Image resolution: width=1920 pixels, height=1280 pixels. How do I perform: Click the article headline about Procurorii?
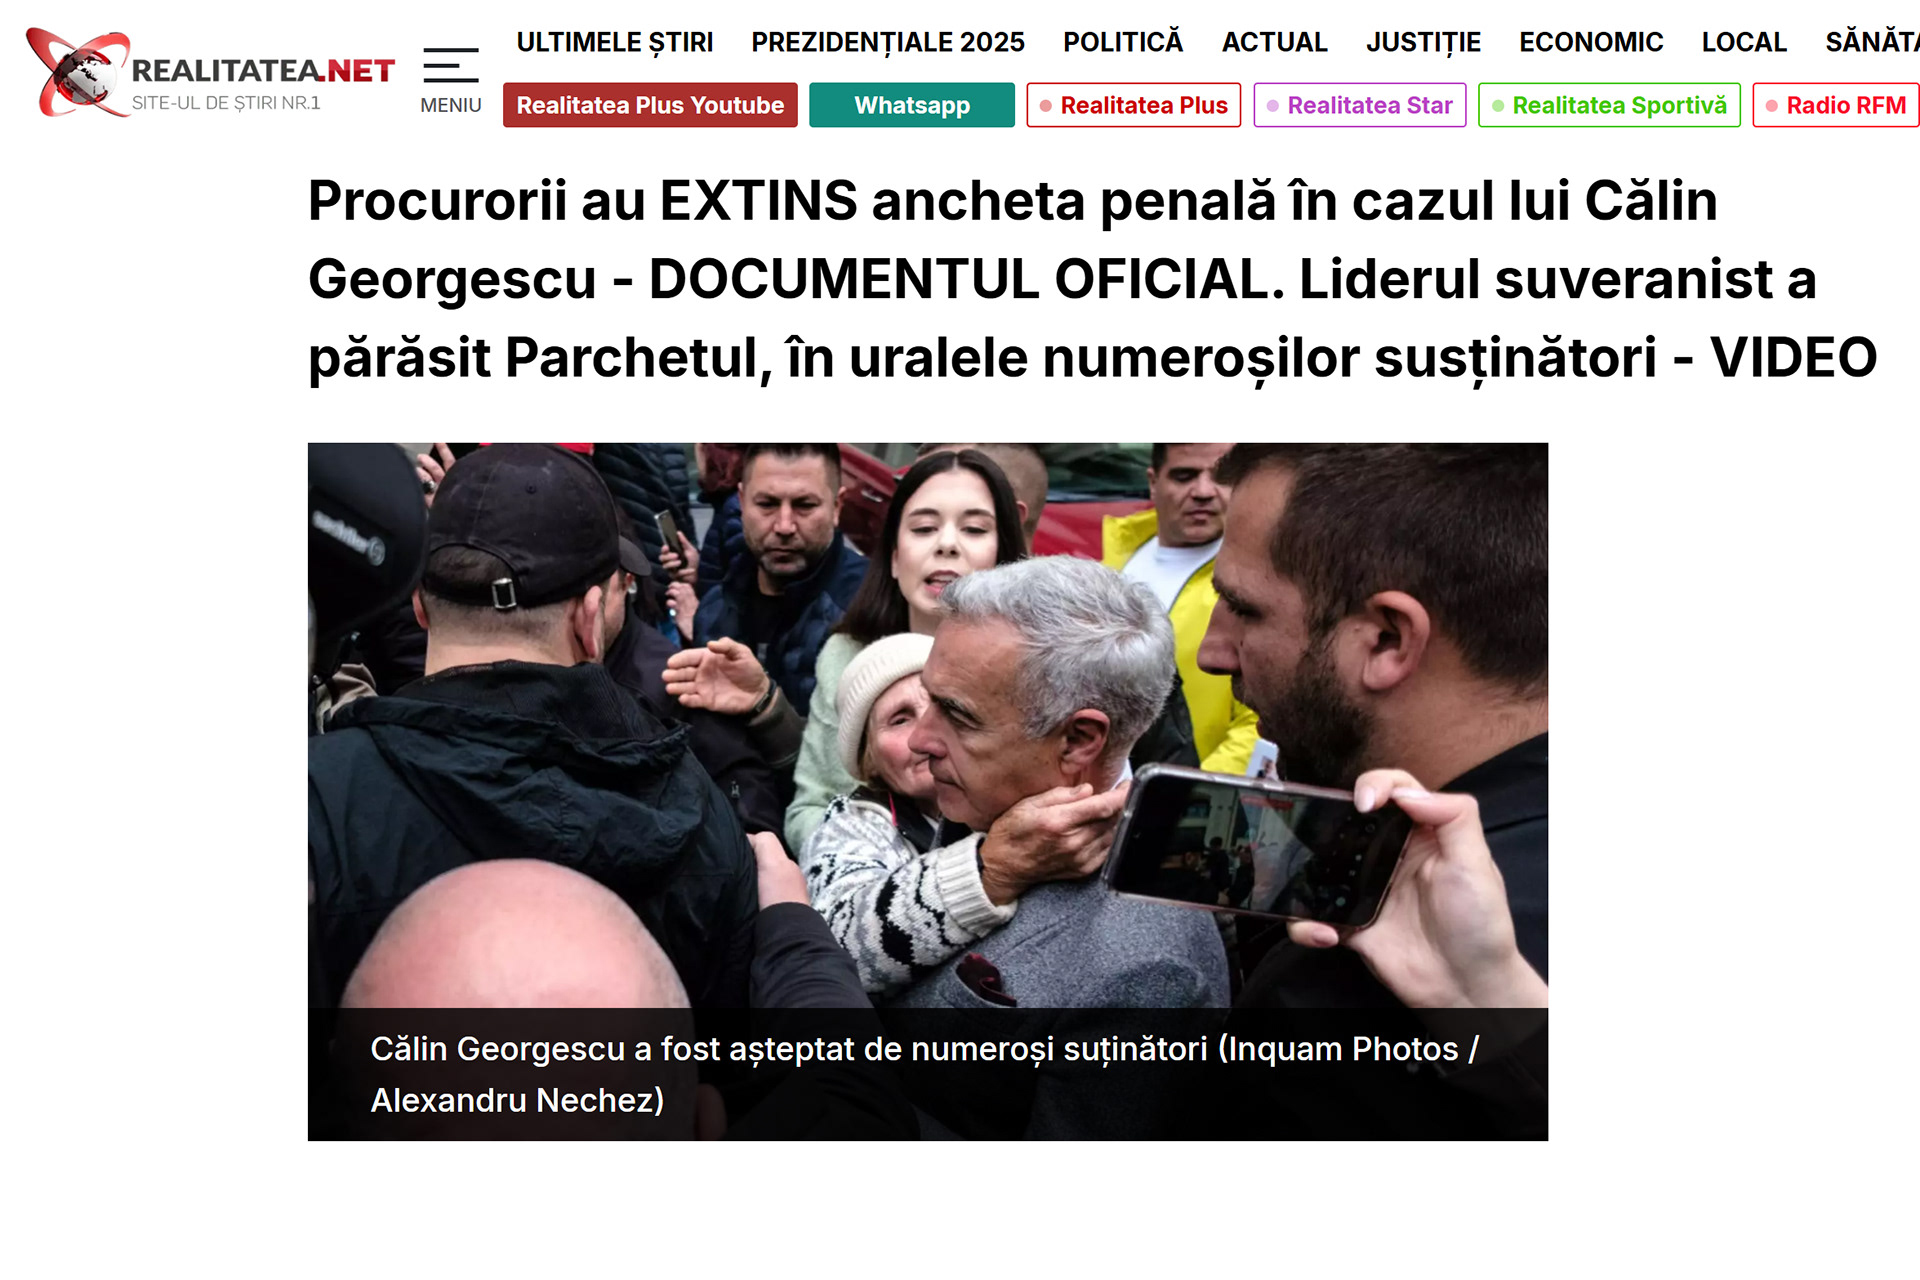[1092, 279]
